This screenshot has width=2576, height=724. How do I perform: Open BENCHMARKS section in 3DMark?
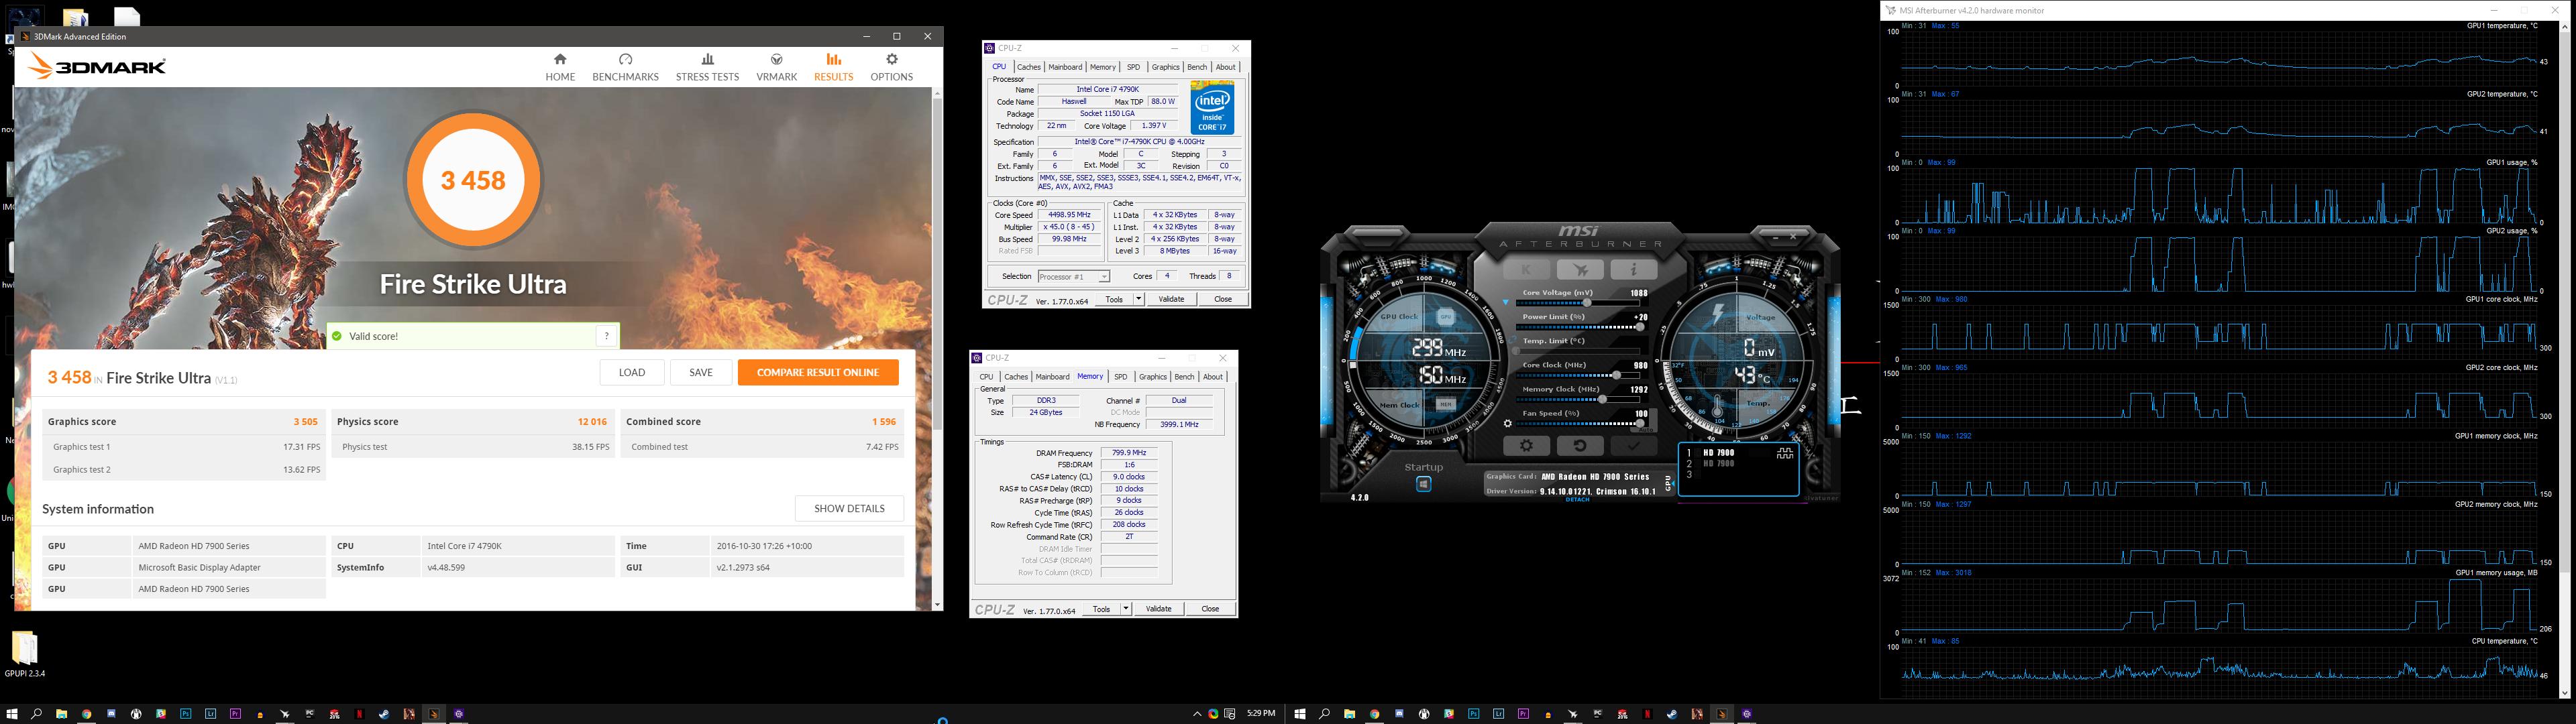pyautogui.click(x=625, y=67)
